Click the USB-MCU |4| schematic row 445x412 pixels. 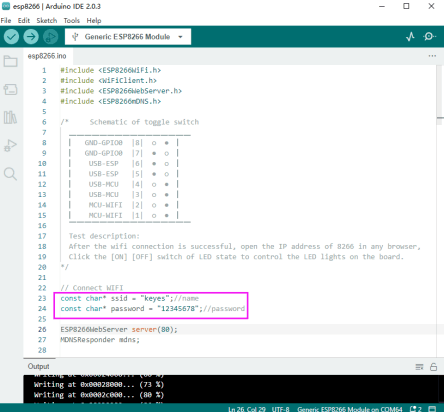click(123, 184)
